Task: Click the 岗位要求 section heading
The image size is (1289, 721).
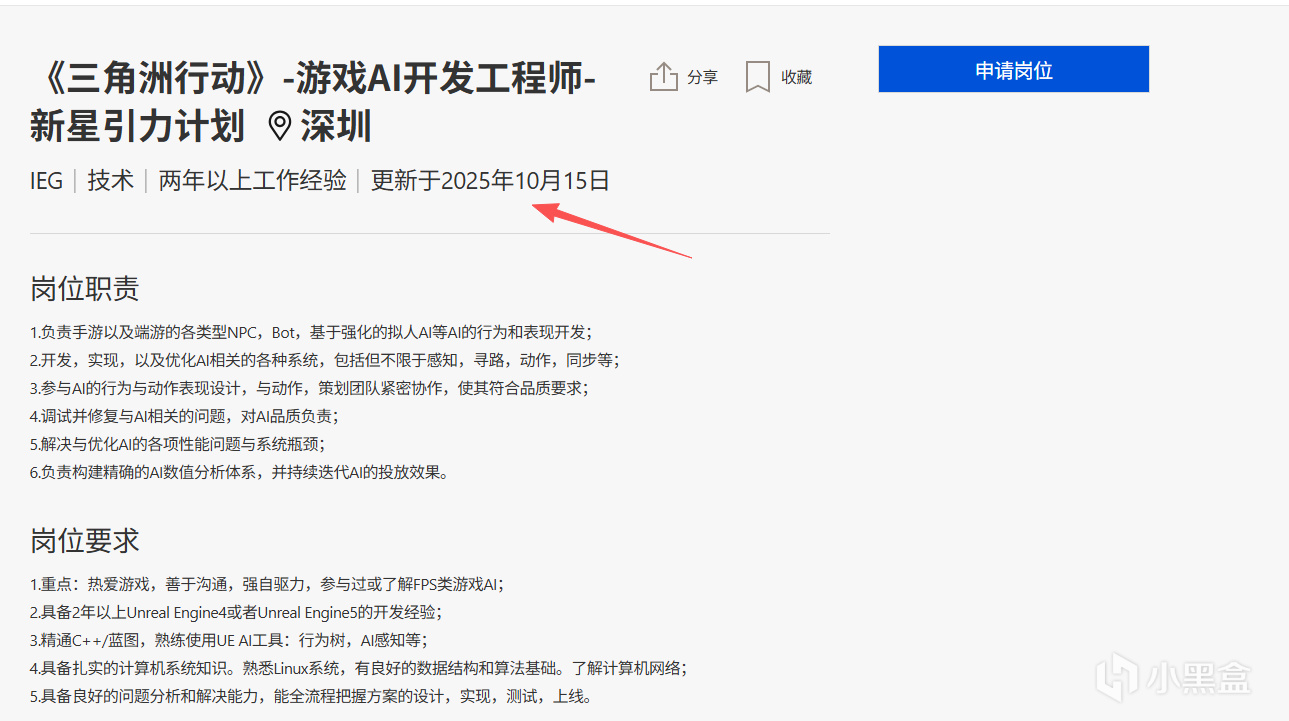Action: point(85,541)
